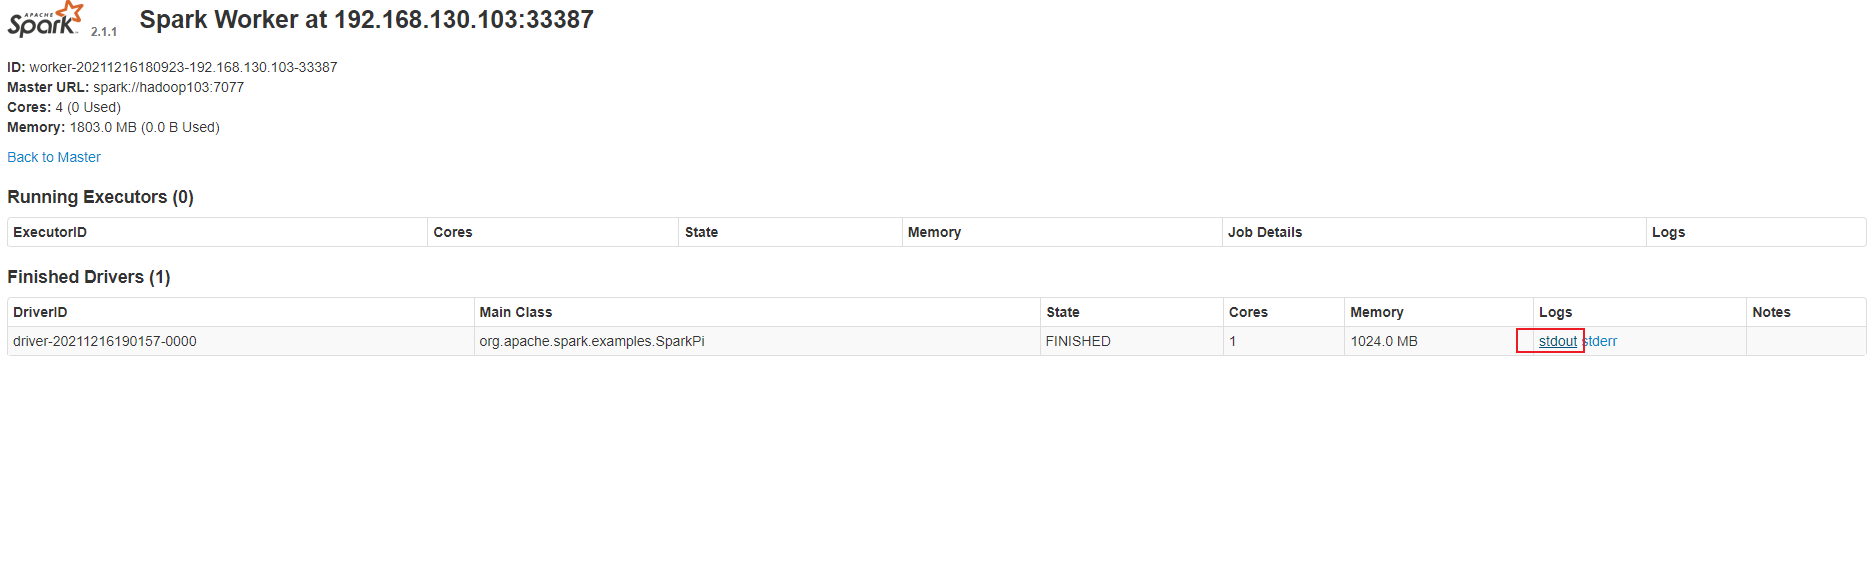Click the Spark Worker page title

[366, 20]
